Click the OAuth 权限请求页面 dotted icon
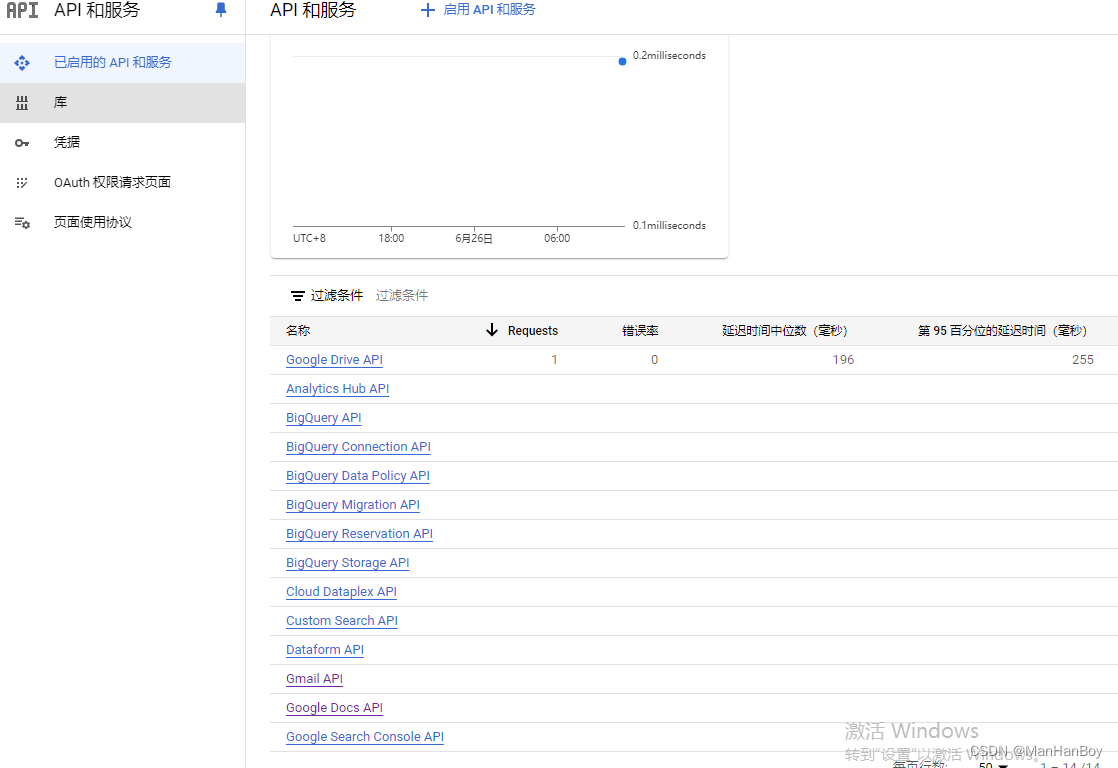The width and height of the screenshot is (1118, 768). (x=22, y=183)
